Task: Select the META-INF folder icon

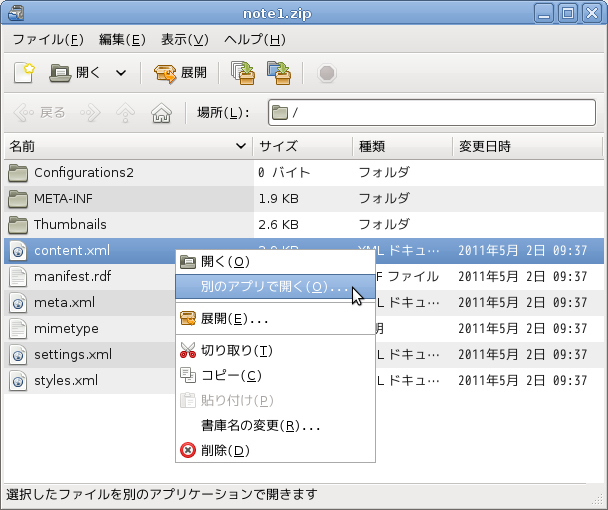Action: point(18,199)
